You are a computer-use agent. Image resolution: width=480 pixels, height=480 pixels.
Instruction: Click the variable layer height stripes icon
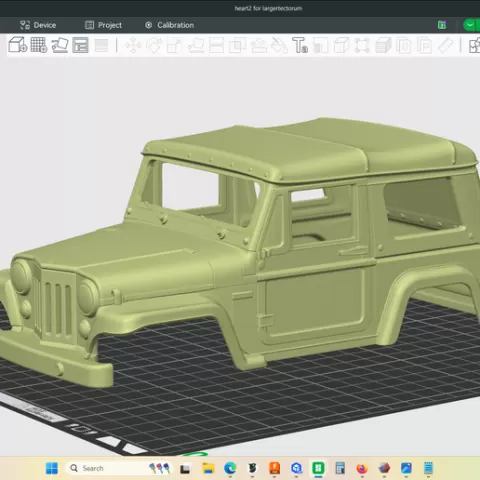click(x=101, y=45)
